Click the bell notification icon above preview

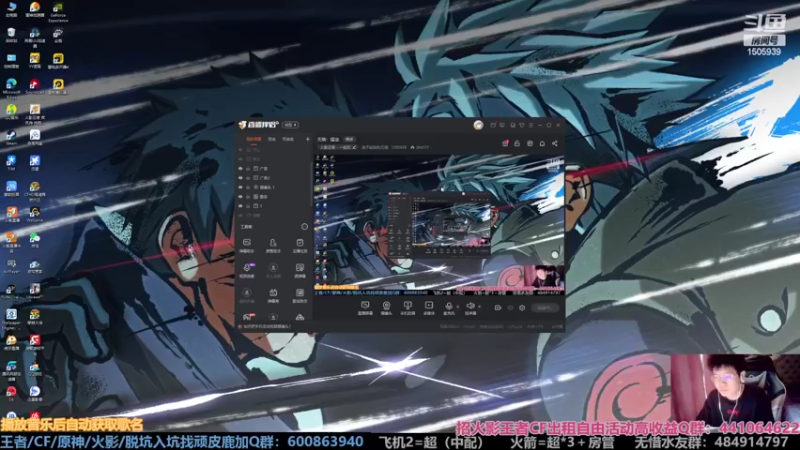[x=542, y=143]
